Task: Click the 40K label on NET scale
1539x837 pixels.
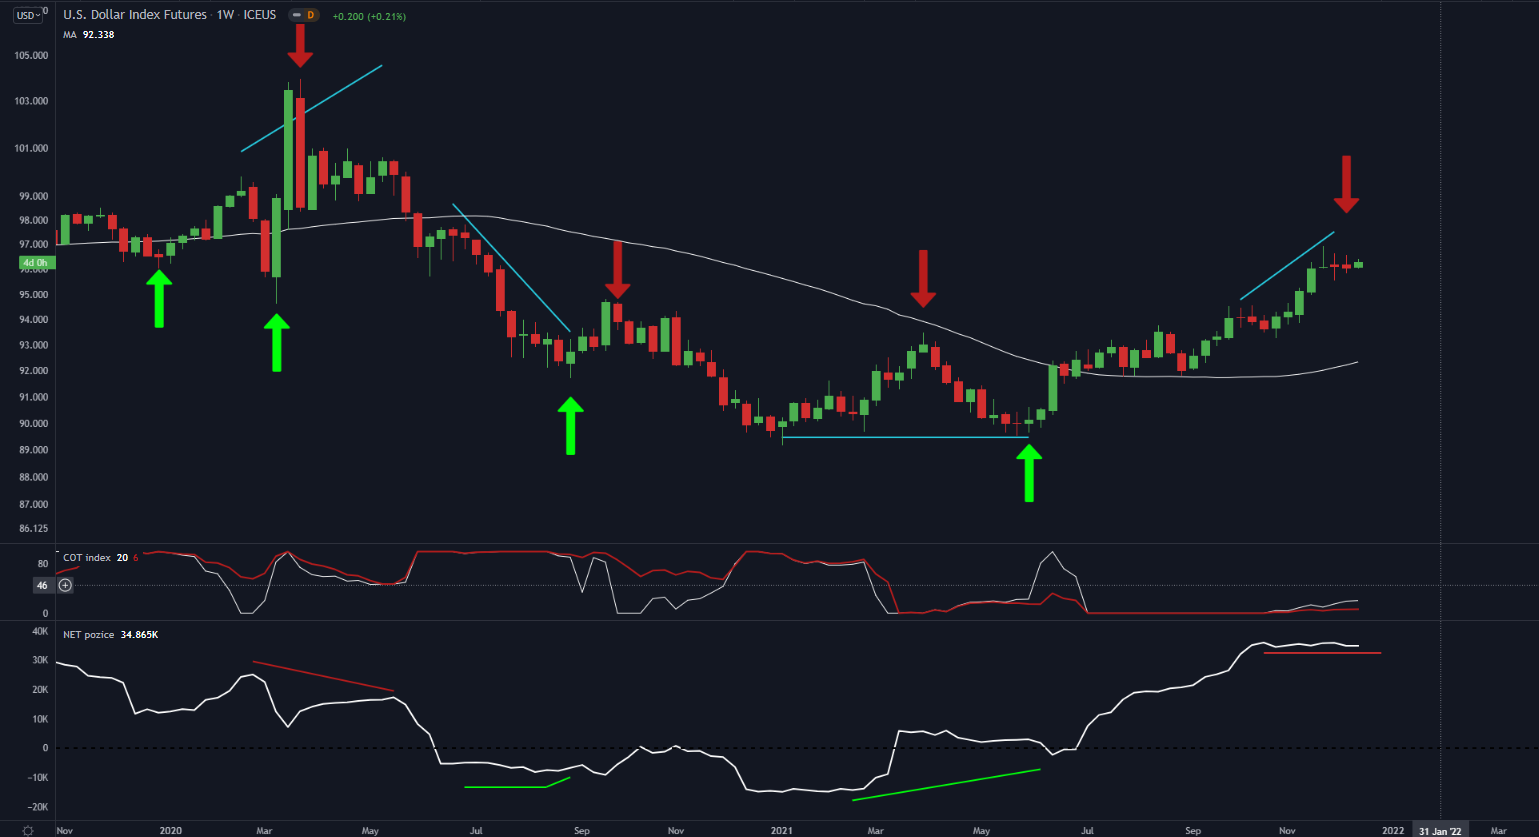Action: [x=40, y=631]
